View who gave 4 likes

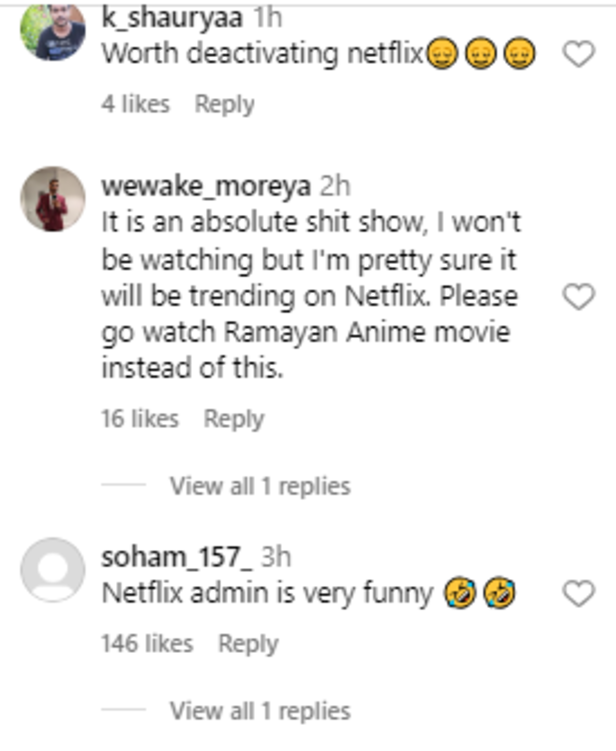[135, 104]
